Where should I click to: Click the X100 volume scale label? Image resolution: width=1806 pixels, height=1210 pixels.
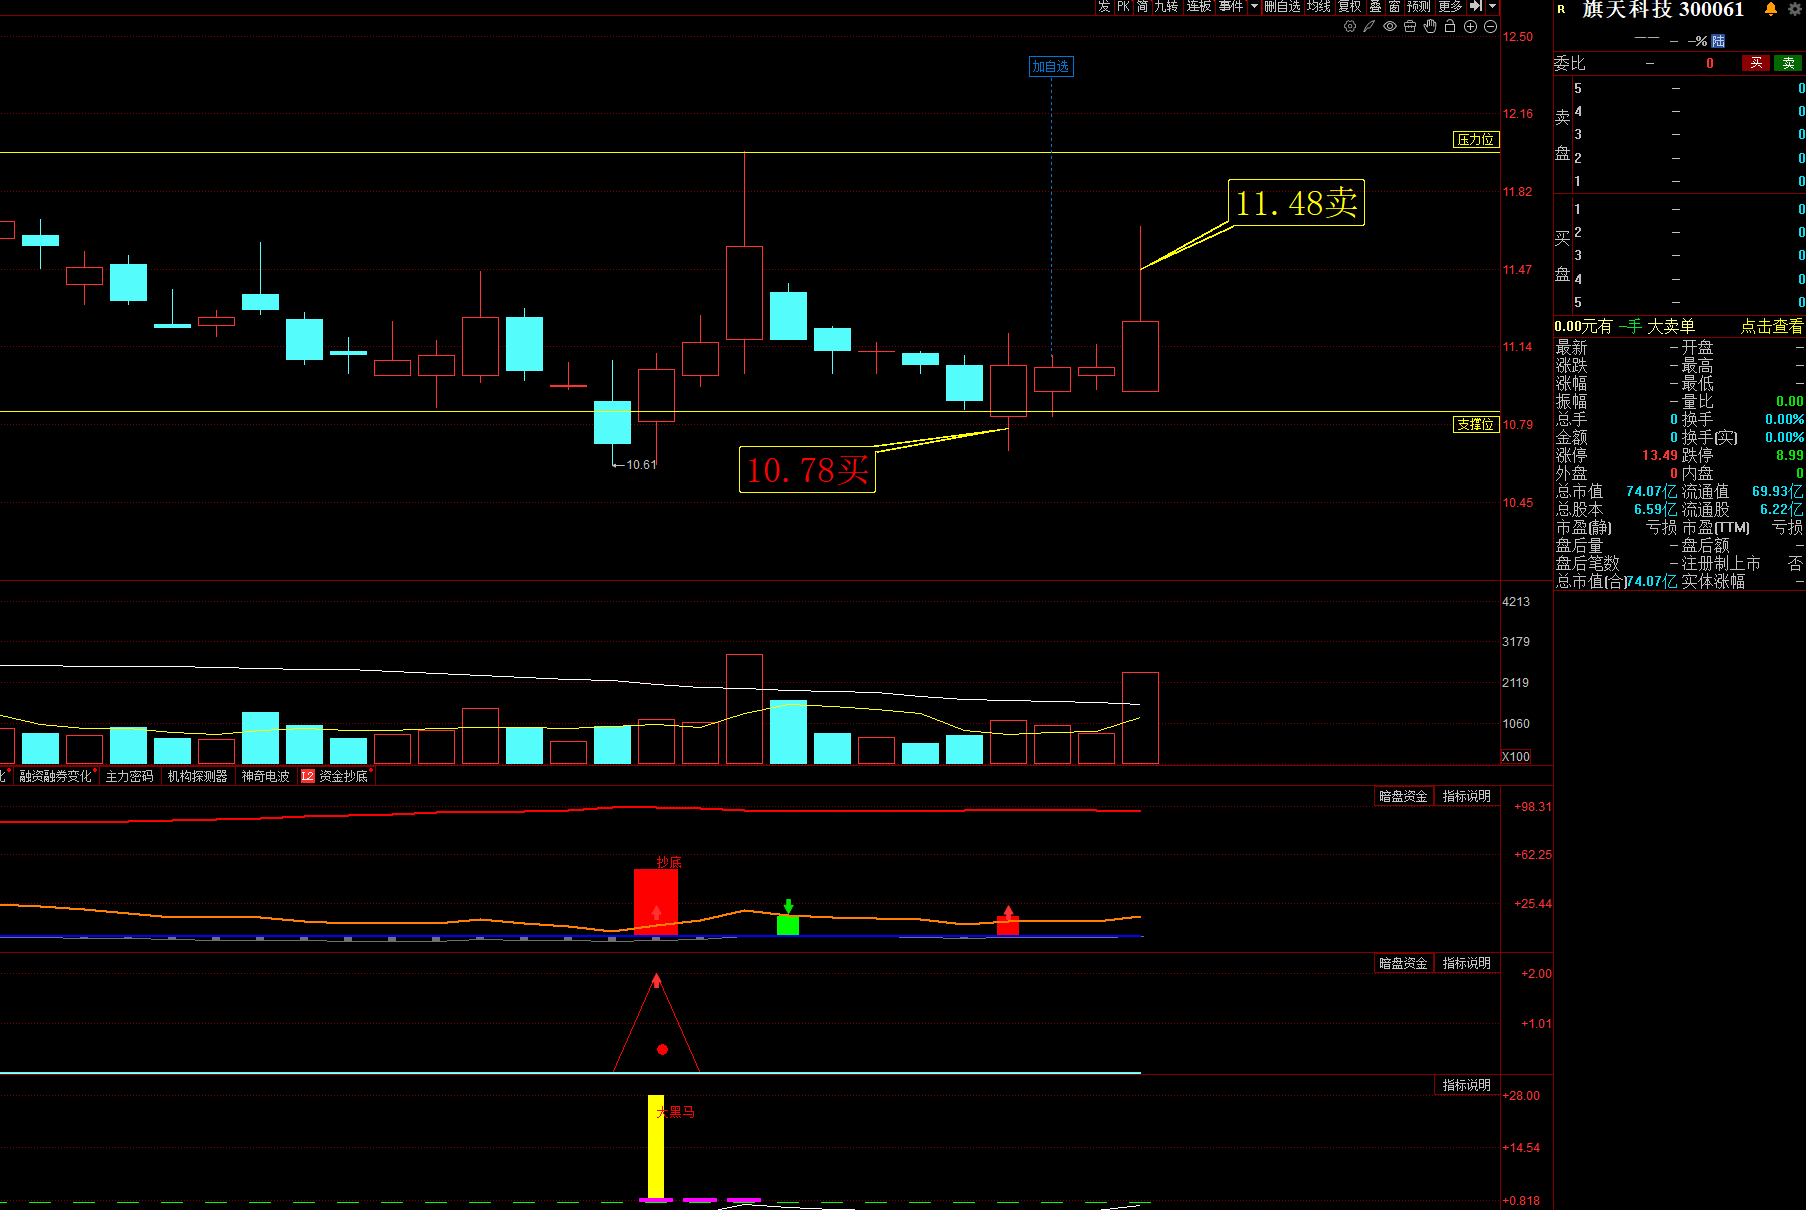click(1516, 757)
